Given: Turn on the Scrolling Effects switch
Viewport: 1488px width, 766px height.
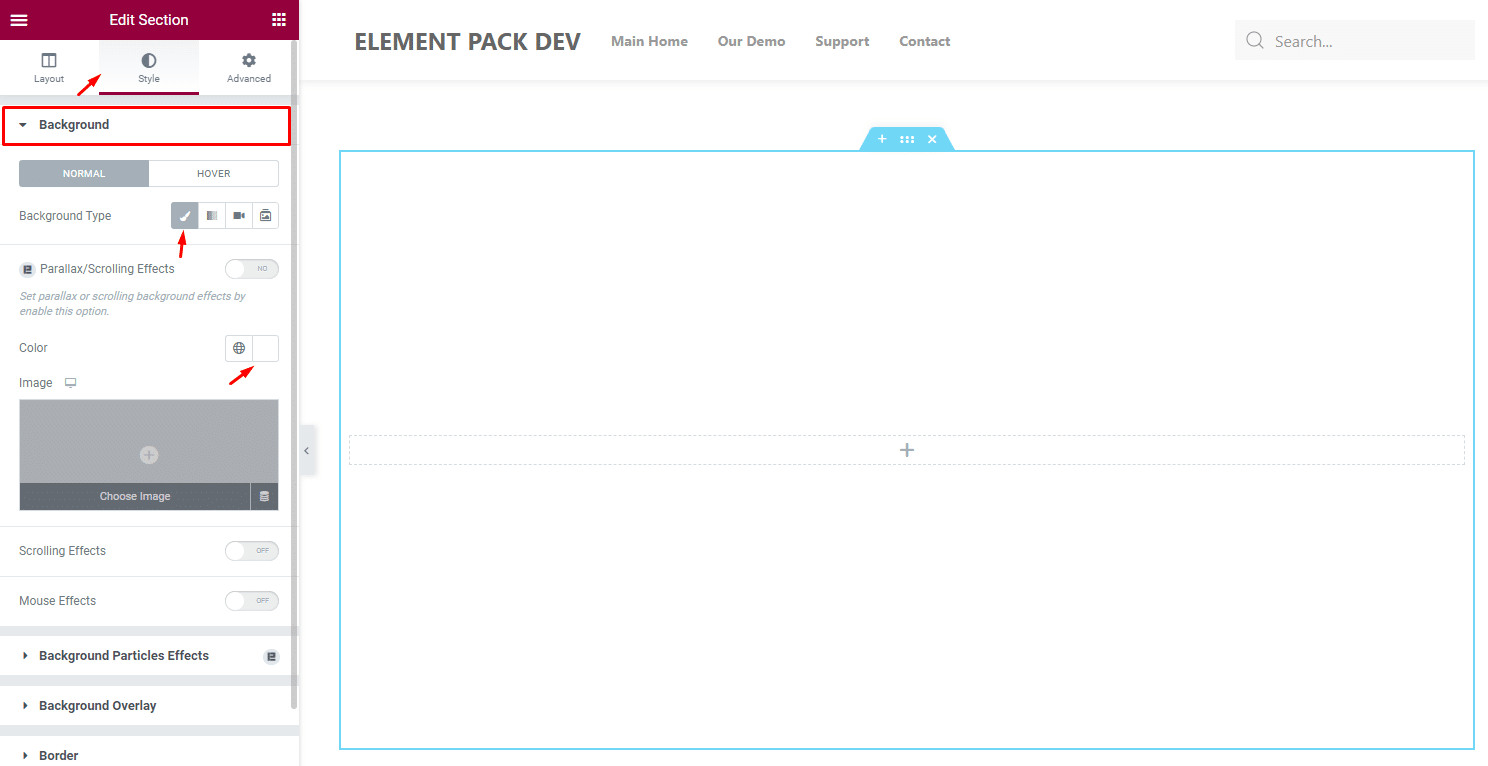Looking at the screenshot, I should pyautogui.click(x=251, y=551).
